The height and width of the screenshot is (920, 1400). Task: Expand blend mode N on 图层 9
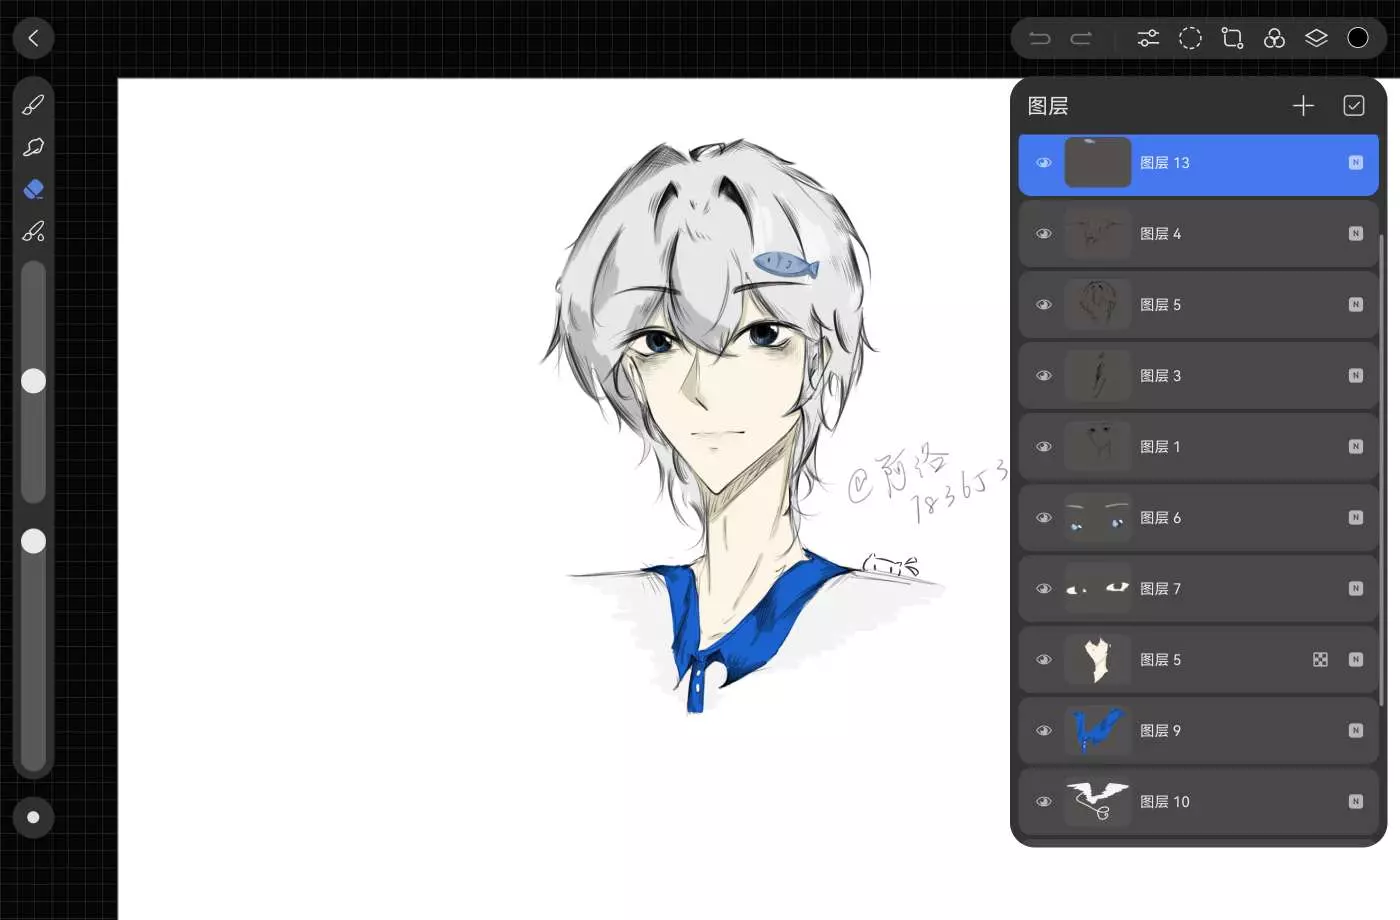pyautogui.click(x=1355, y=731)
